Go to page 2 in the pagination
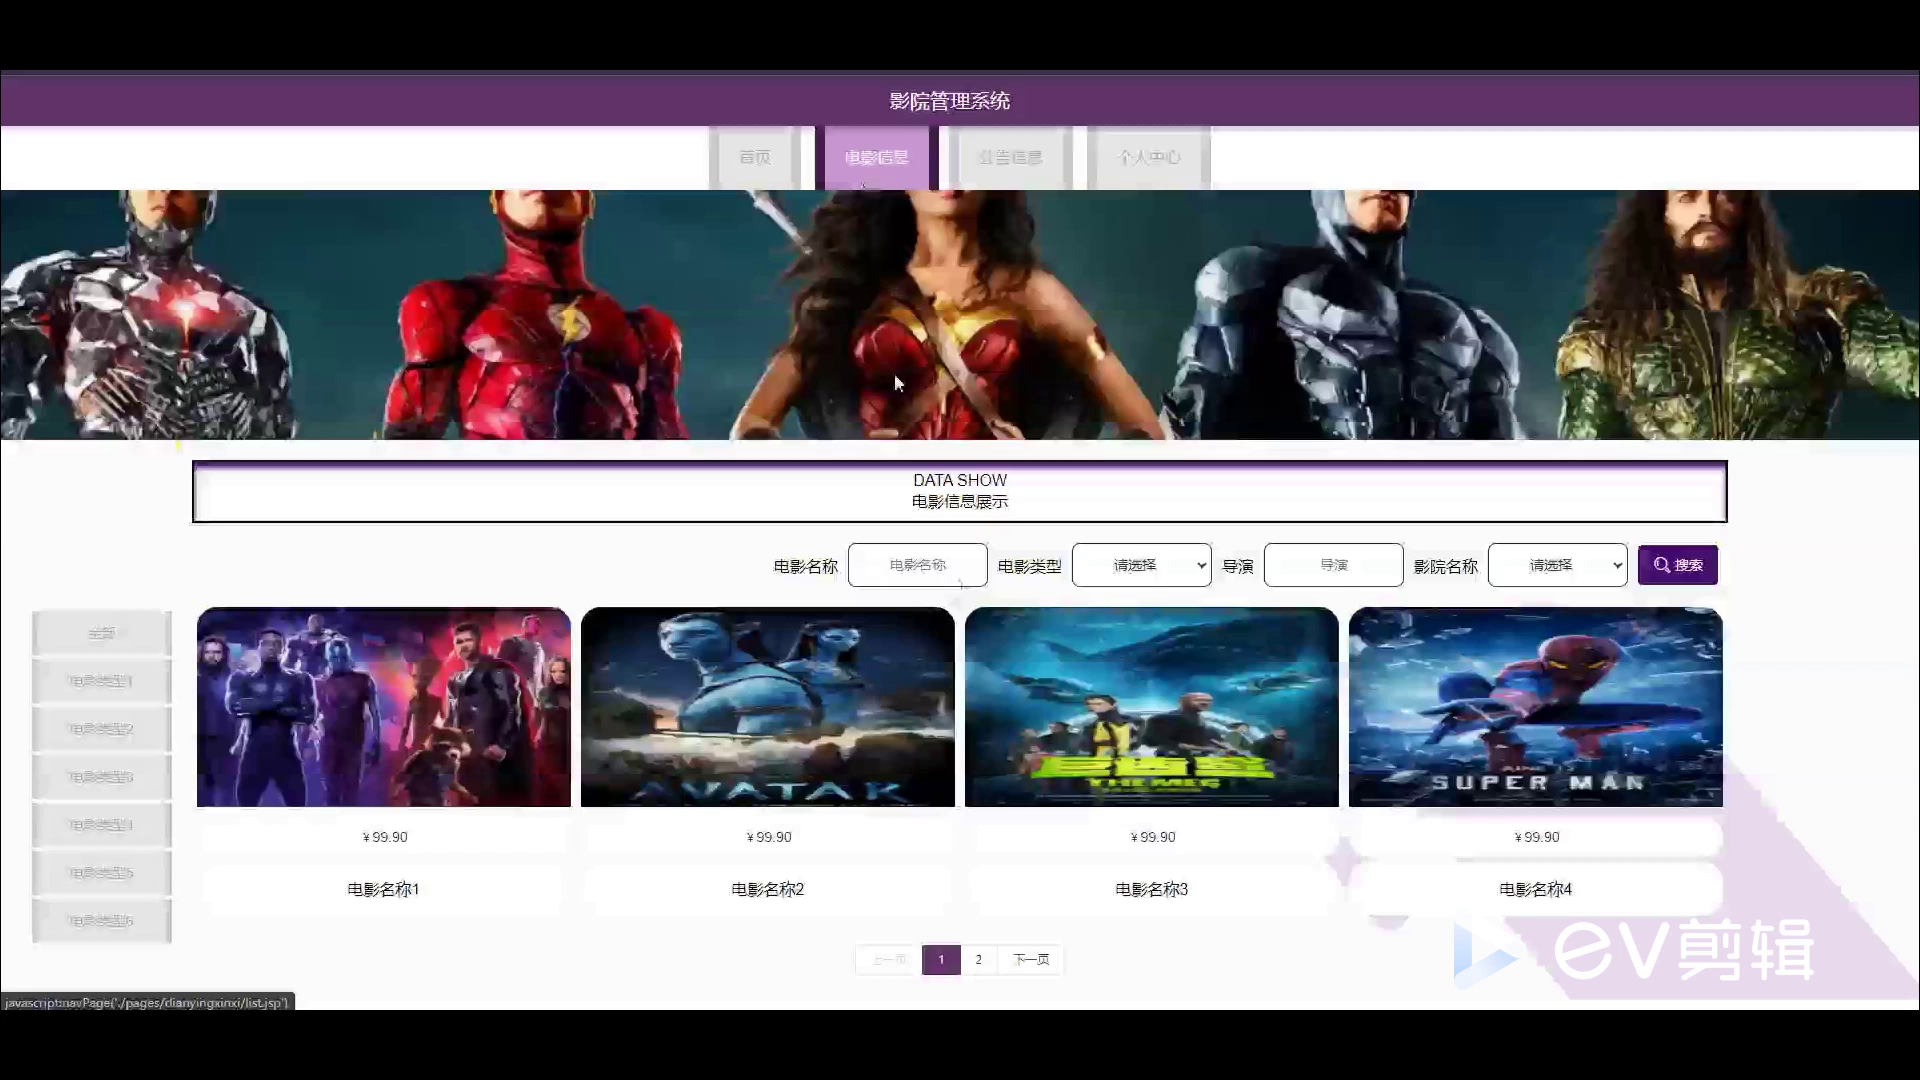This screenshot has height=1080, width=1920. (979, 960)
